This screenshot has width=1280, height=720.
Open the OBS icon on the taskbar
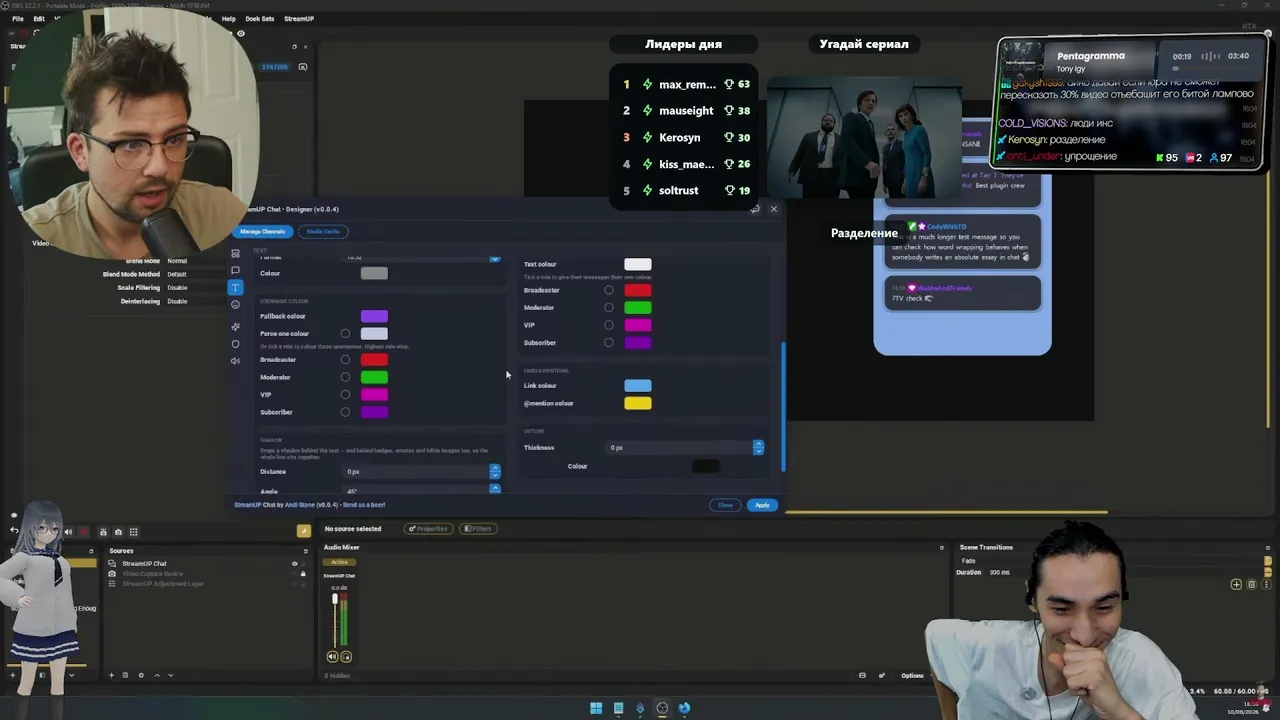click(662, 708)
